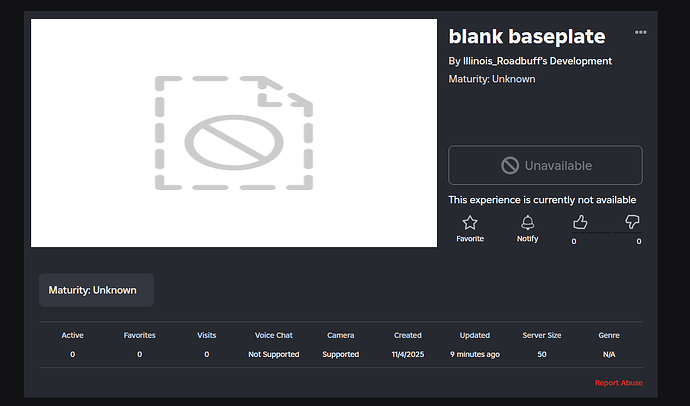Click the Favorite star icon

tap(470, 223)
